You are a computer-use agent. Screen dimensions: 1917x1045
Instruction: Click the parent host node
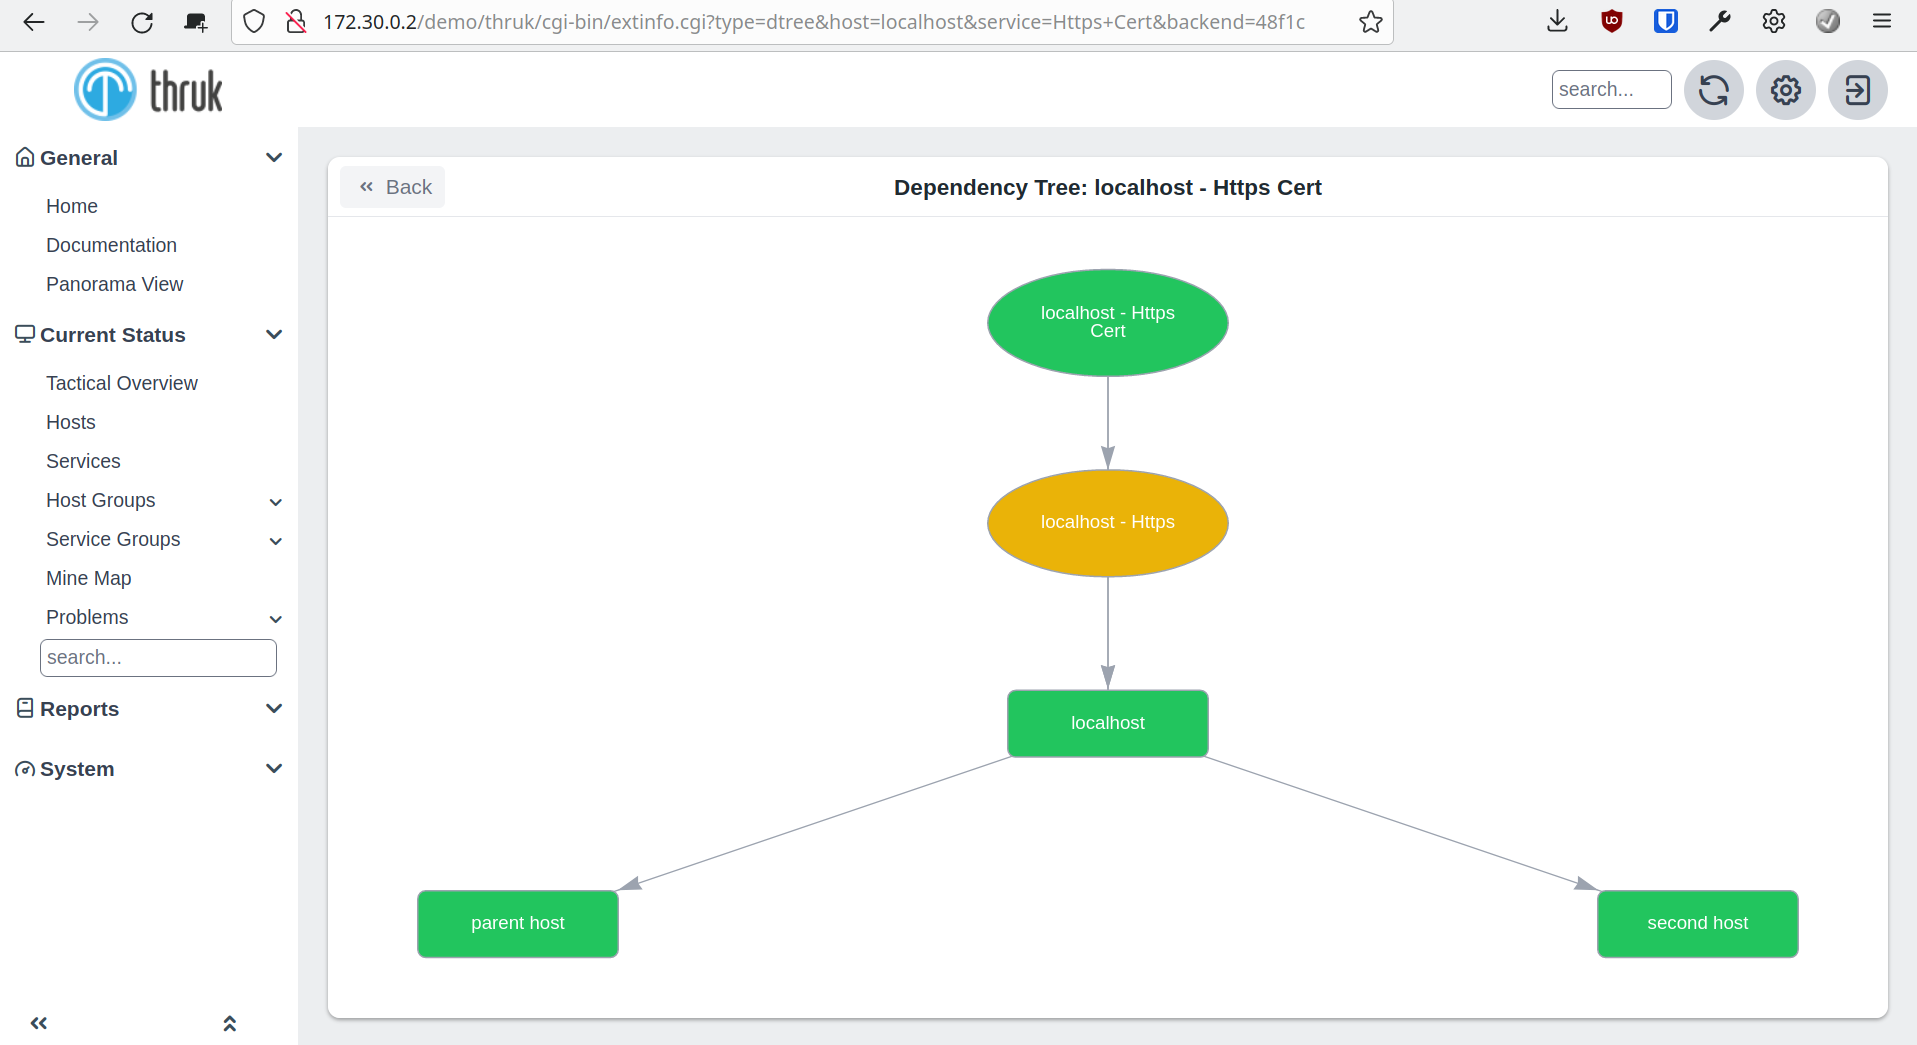[x=517, y=923]
